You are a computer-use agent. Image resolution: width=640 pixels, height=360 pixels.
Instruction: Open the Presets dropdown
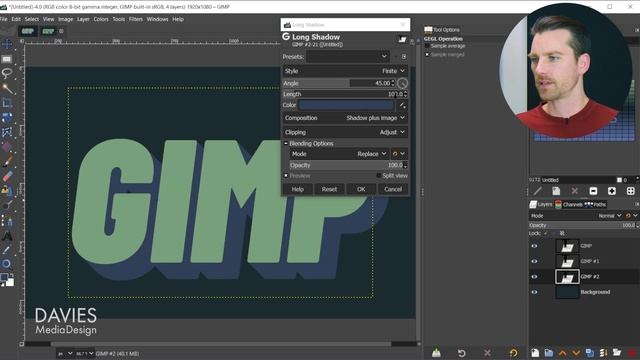point(348,56)
